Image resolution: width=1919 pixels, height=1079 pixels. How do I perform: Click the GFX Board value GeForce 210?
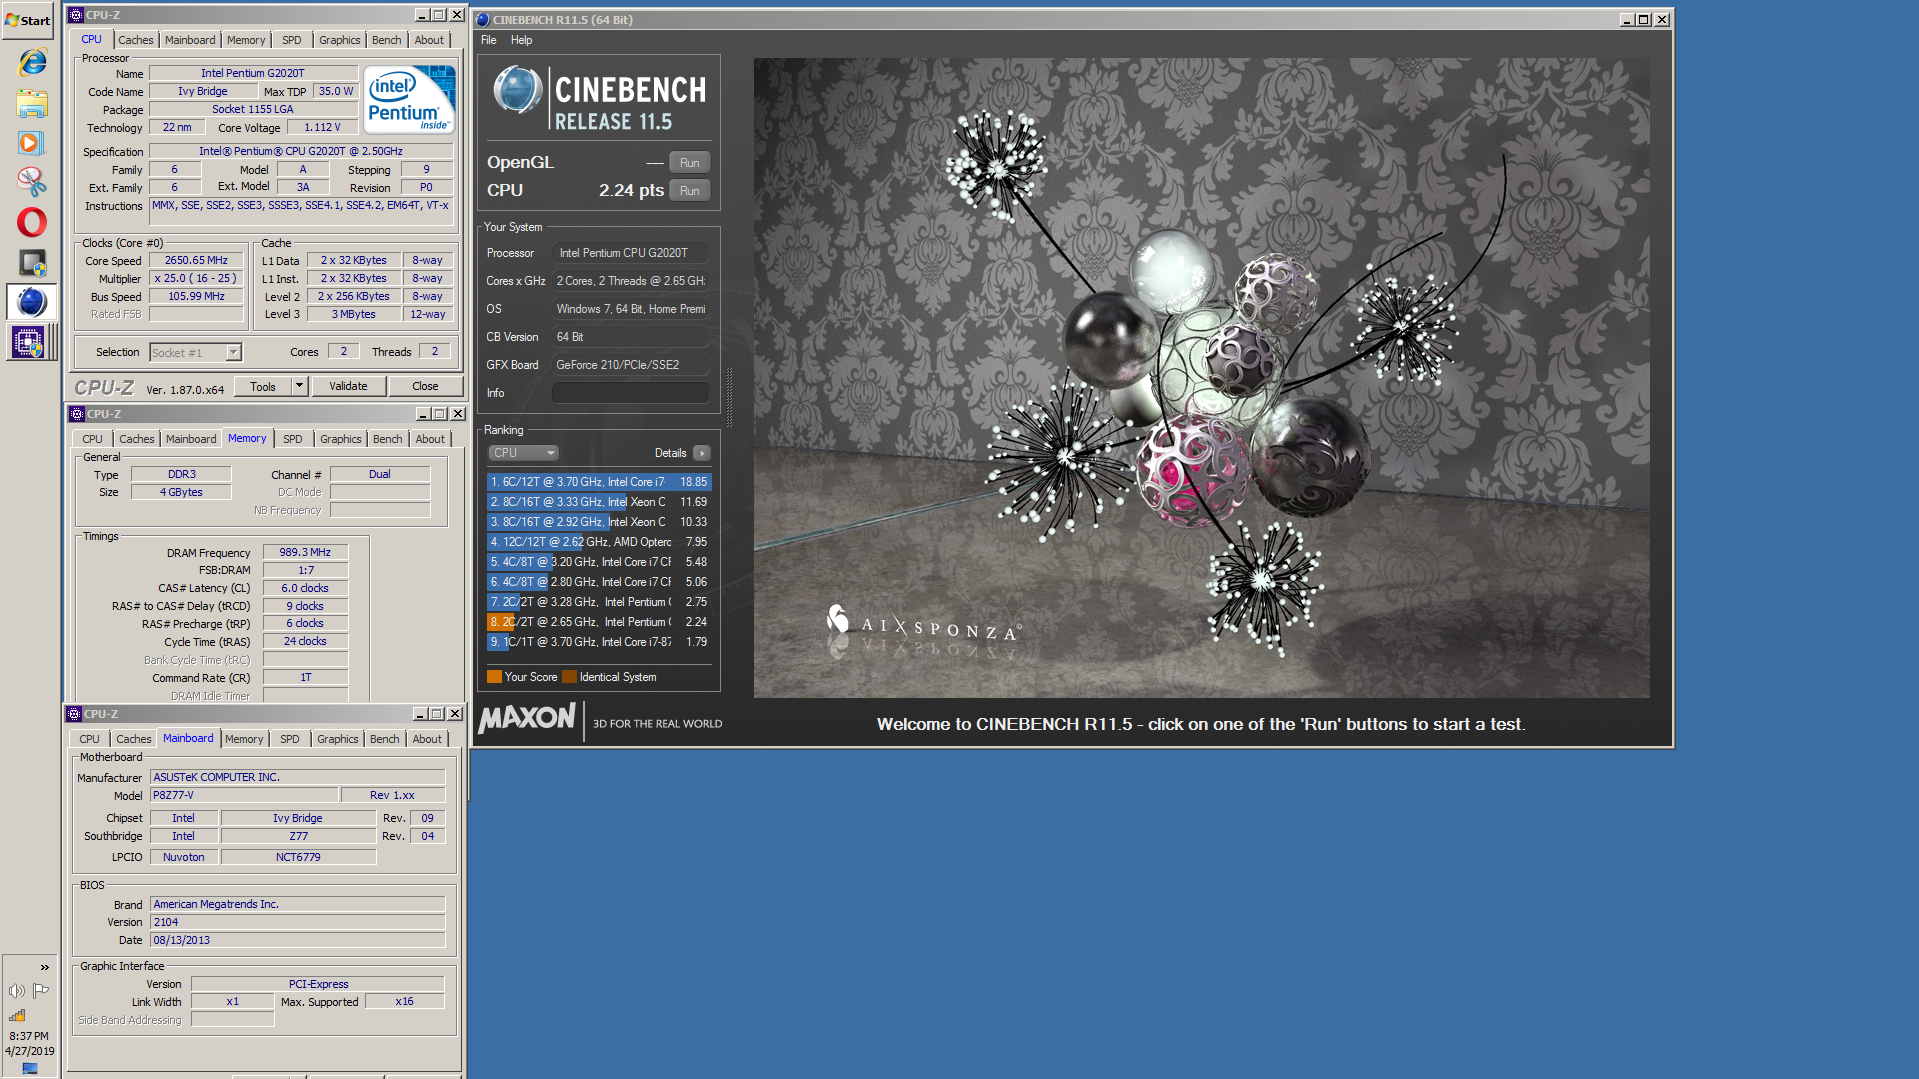click(631, 365)
